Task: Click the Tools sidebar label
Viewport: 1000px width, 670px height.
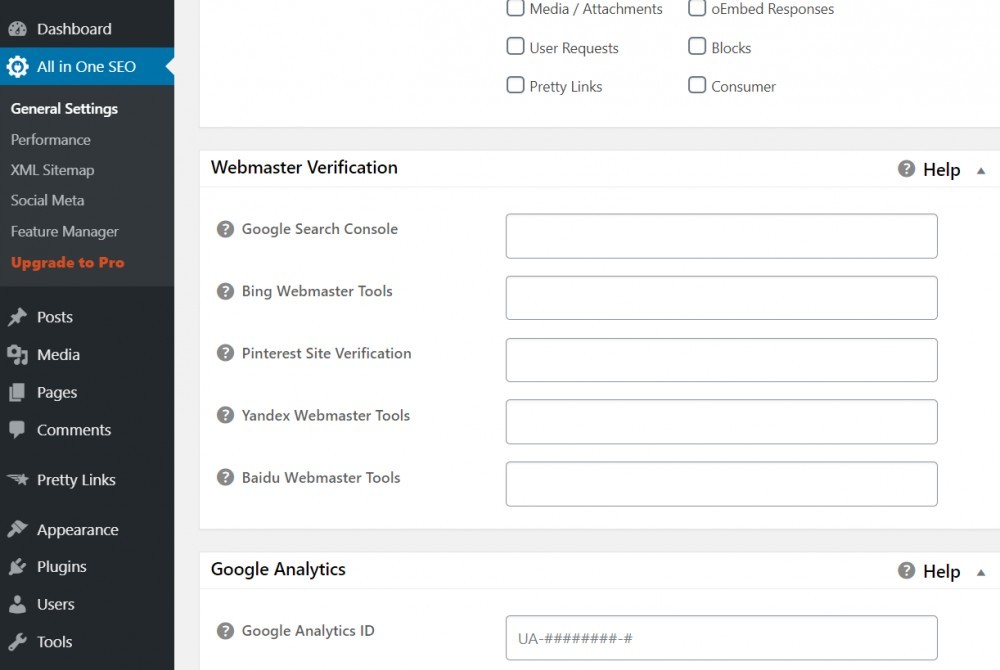Action: [x=54, y=642]
